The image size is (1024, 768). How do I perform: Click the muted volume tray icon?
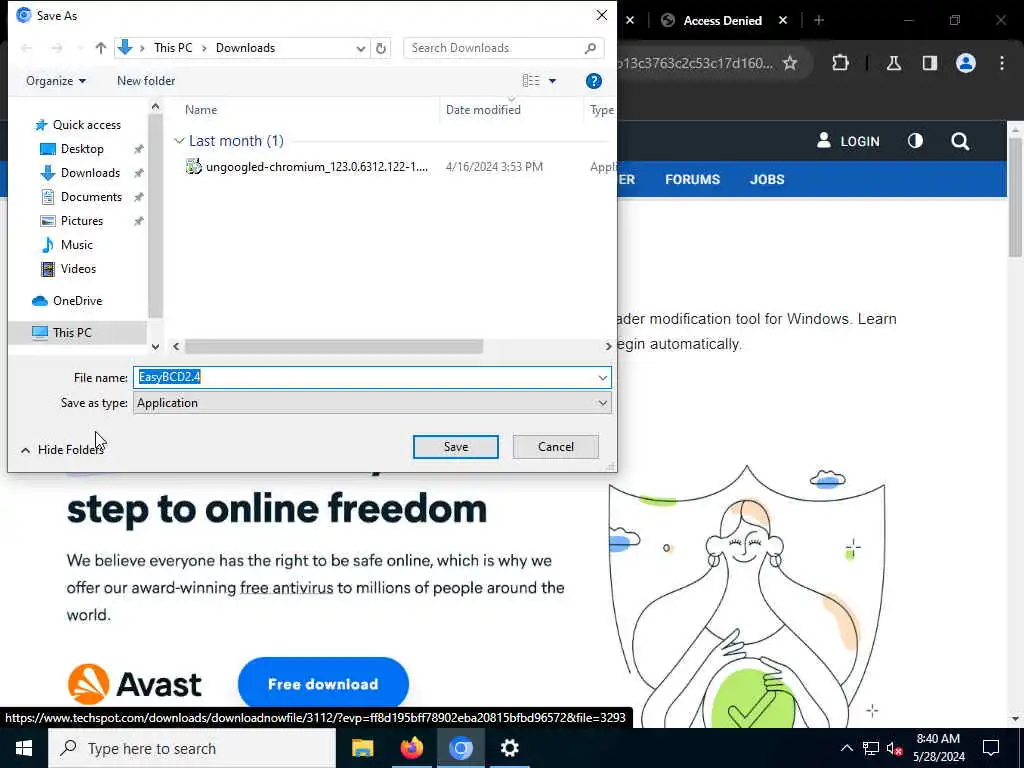895,748
